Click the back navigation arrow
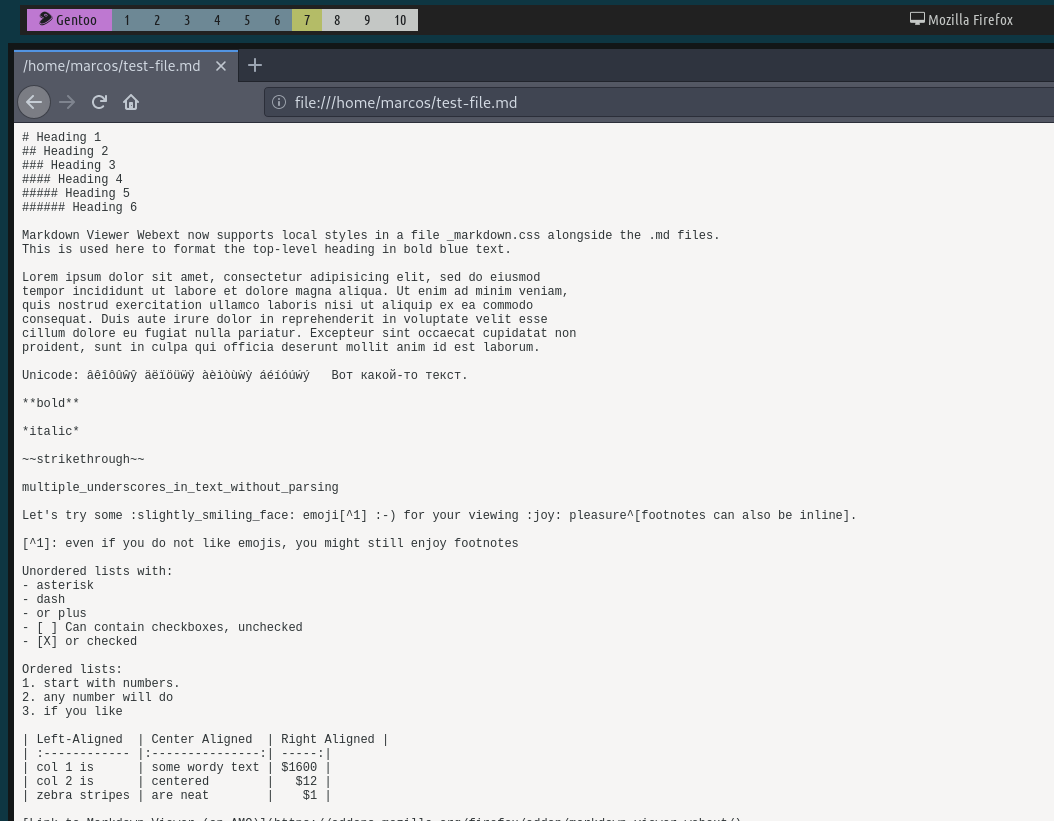The width and height of the screenshot is (1054, 821). point(34,102)
